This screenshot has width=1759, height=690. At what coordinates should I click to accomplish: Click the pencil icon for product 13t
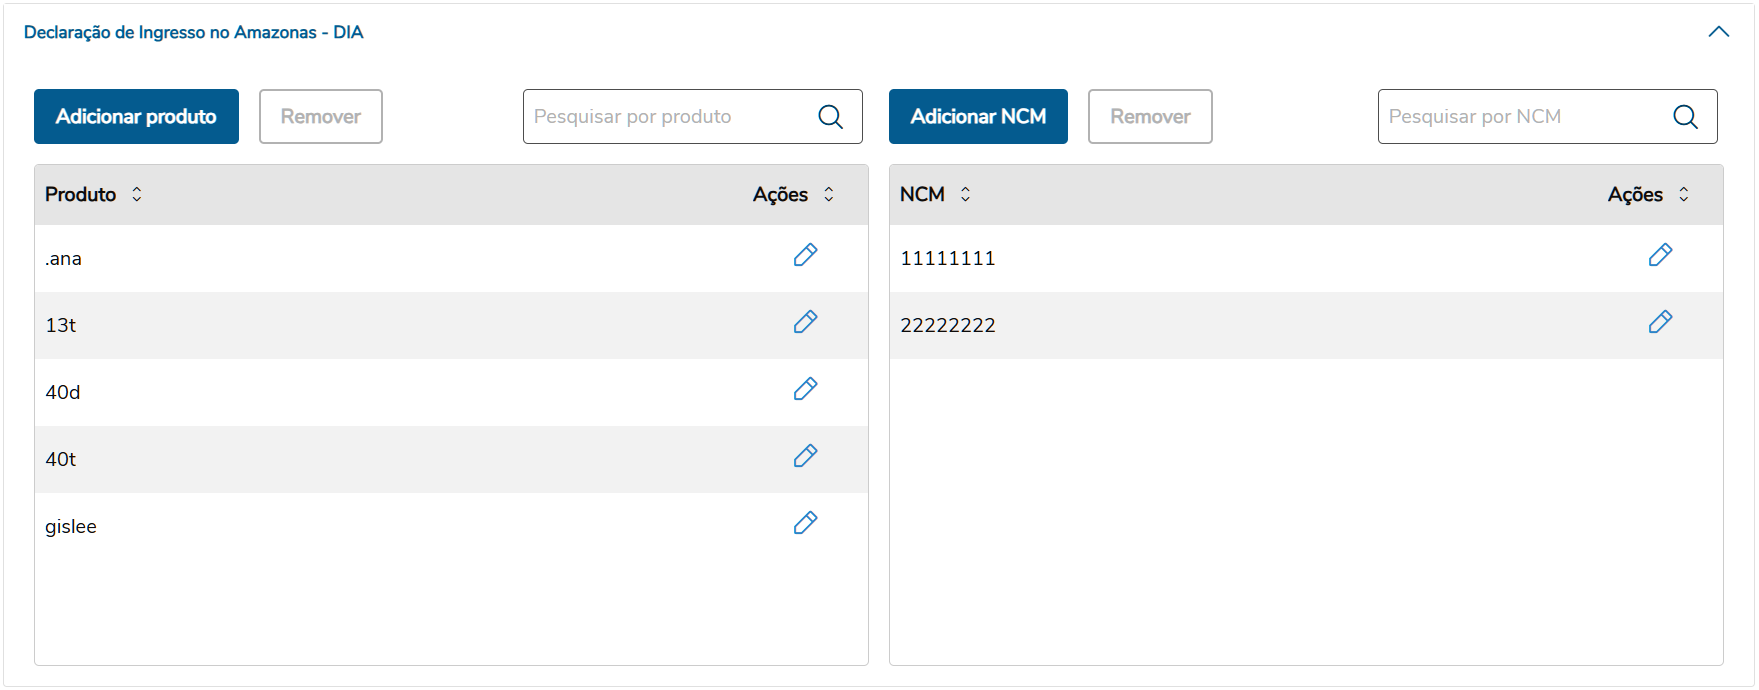[805, 322]
